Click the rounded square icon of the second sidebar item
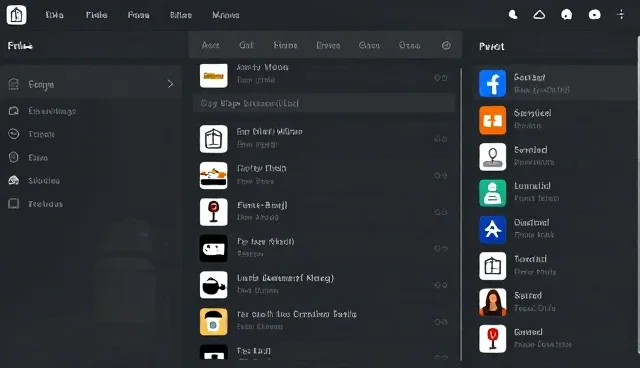 (14, 111)
